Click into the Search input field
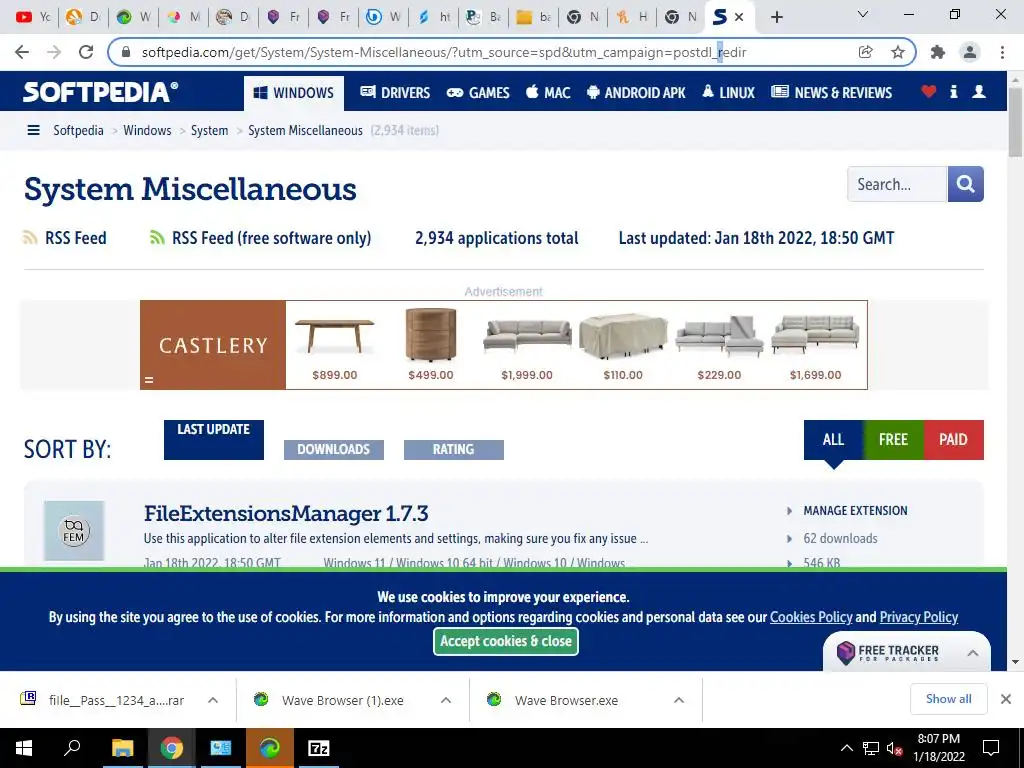The width and height of the screenshot is (1024, 768). (x=897, y=184)
